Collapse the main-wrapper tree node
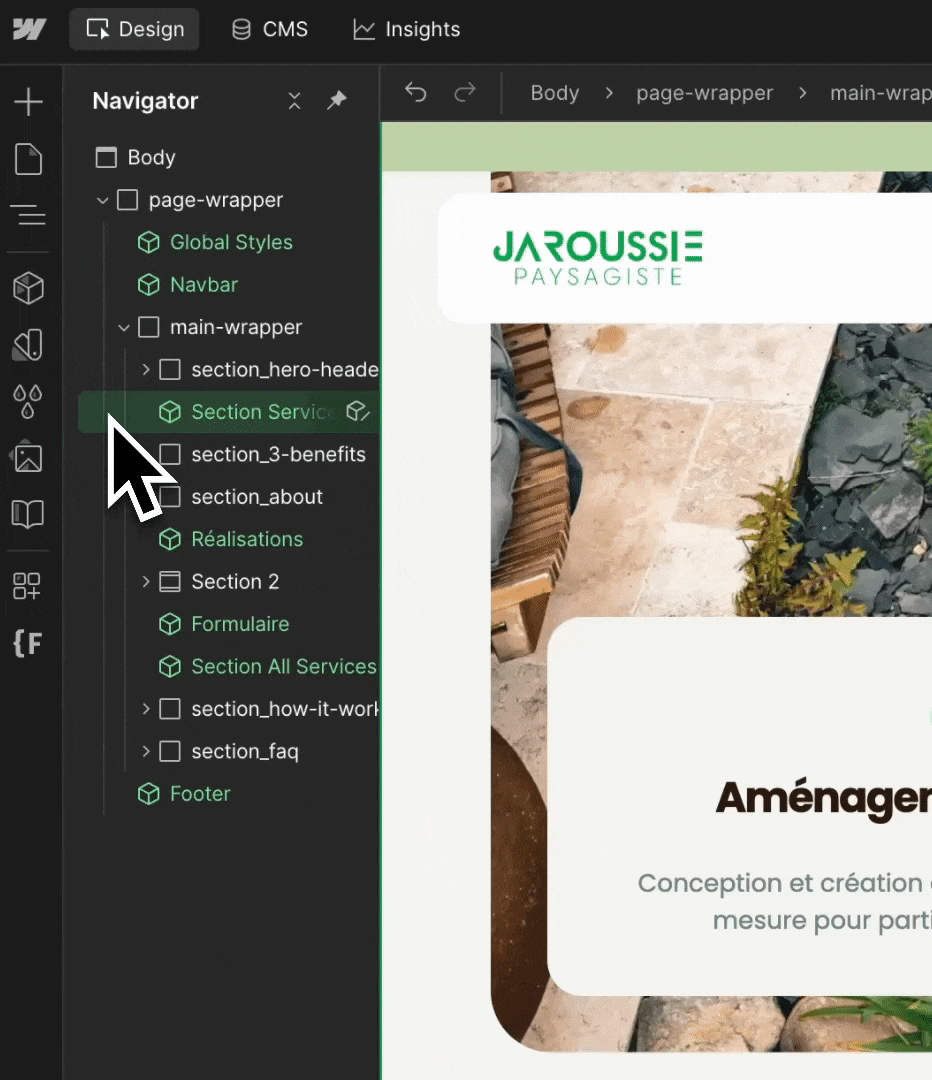The image size is (932, 1080). tap(124, 327)
